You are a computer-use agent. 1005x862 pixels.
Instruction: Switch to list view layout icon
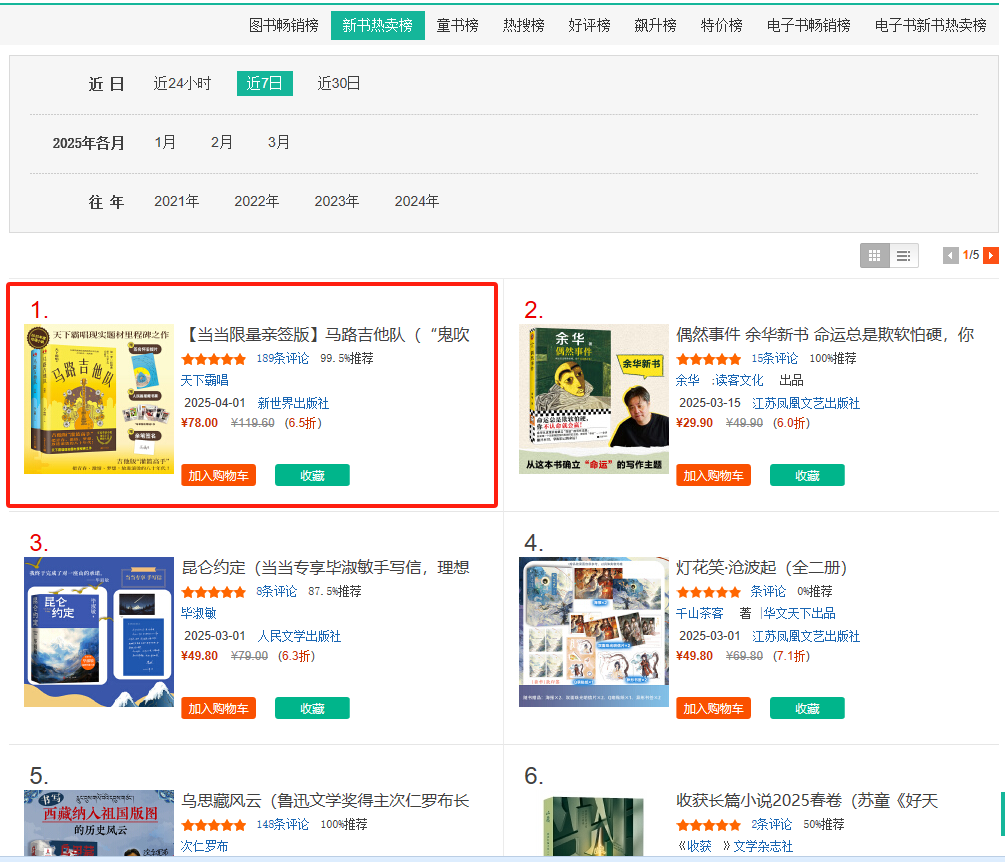coord(904,256)
